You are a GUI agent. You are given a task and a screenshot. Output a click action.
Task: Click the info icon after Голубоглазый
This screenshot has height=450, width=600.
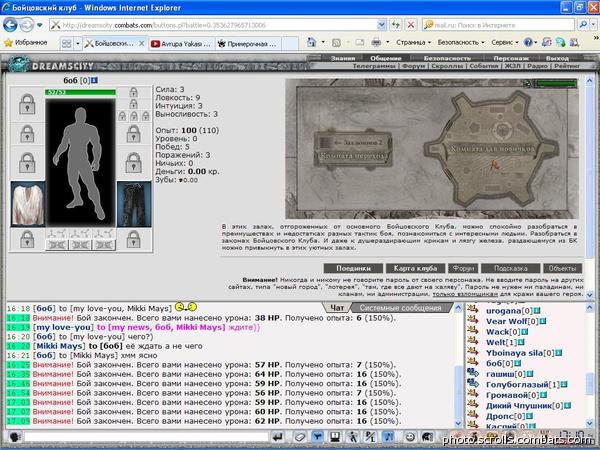(564, 385)
